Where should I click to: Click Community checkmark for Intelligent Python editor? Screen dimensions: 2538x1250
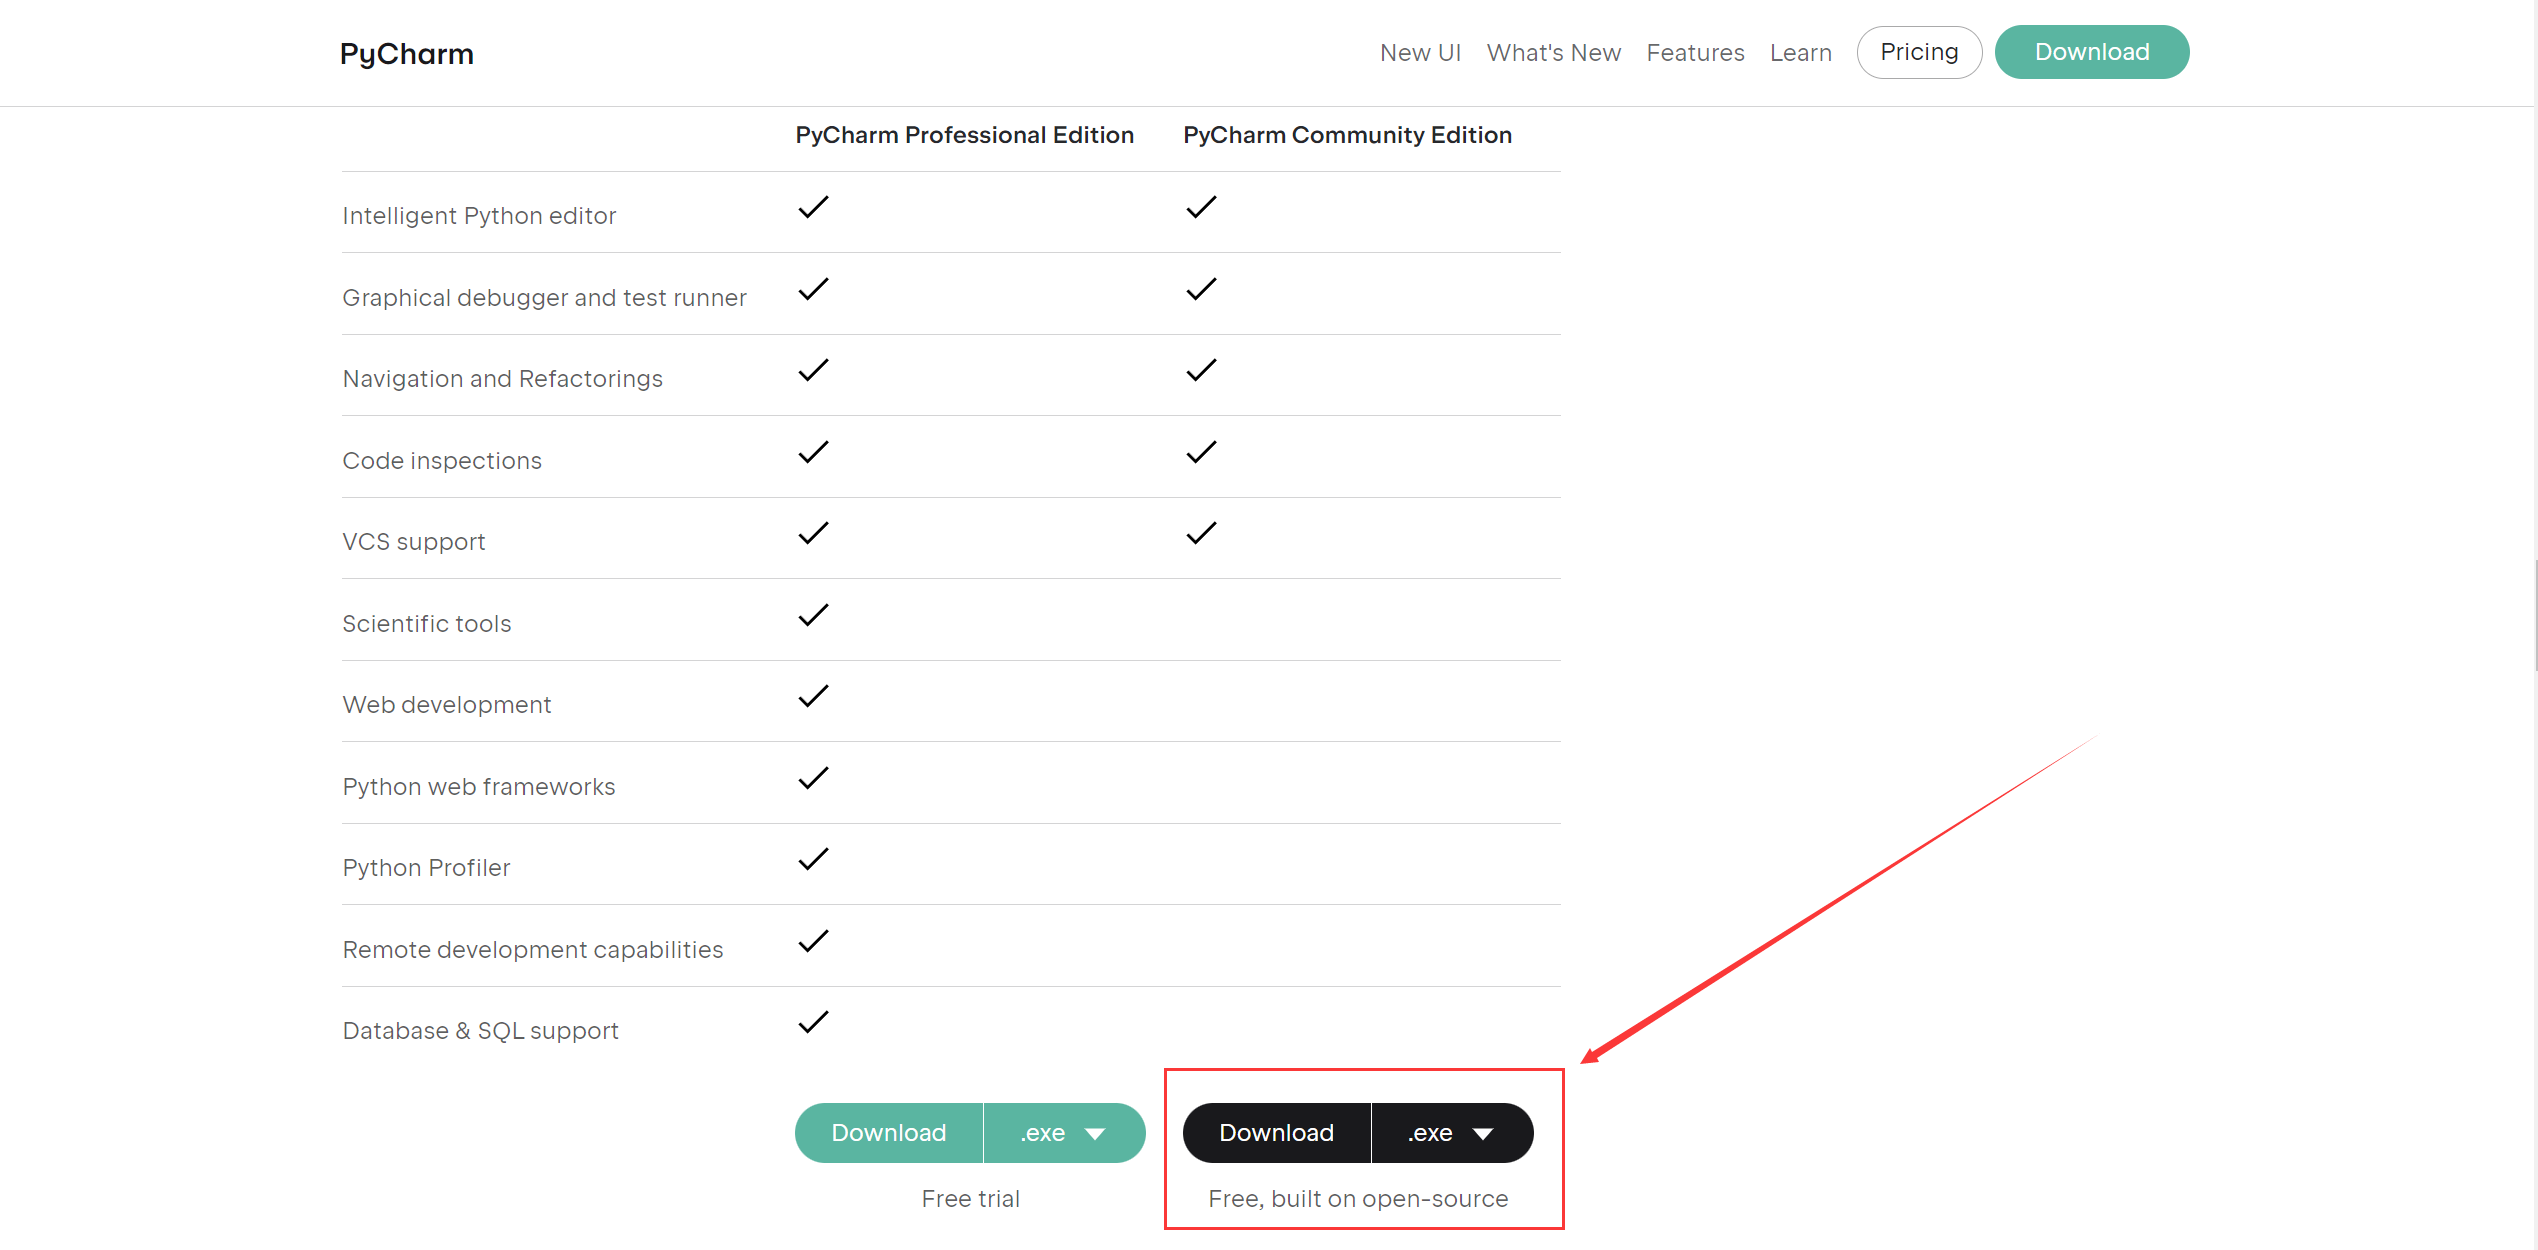pos(1201,207)
